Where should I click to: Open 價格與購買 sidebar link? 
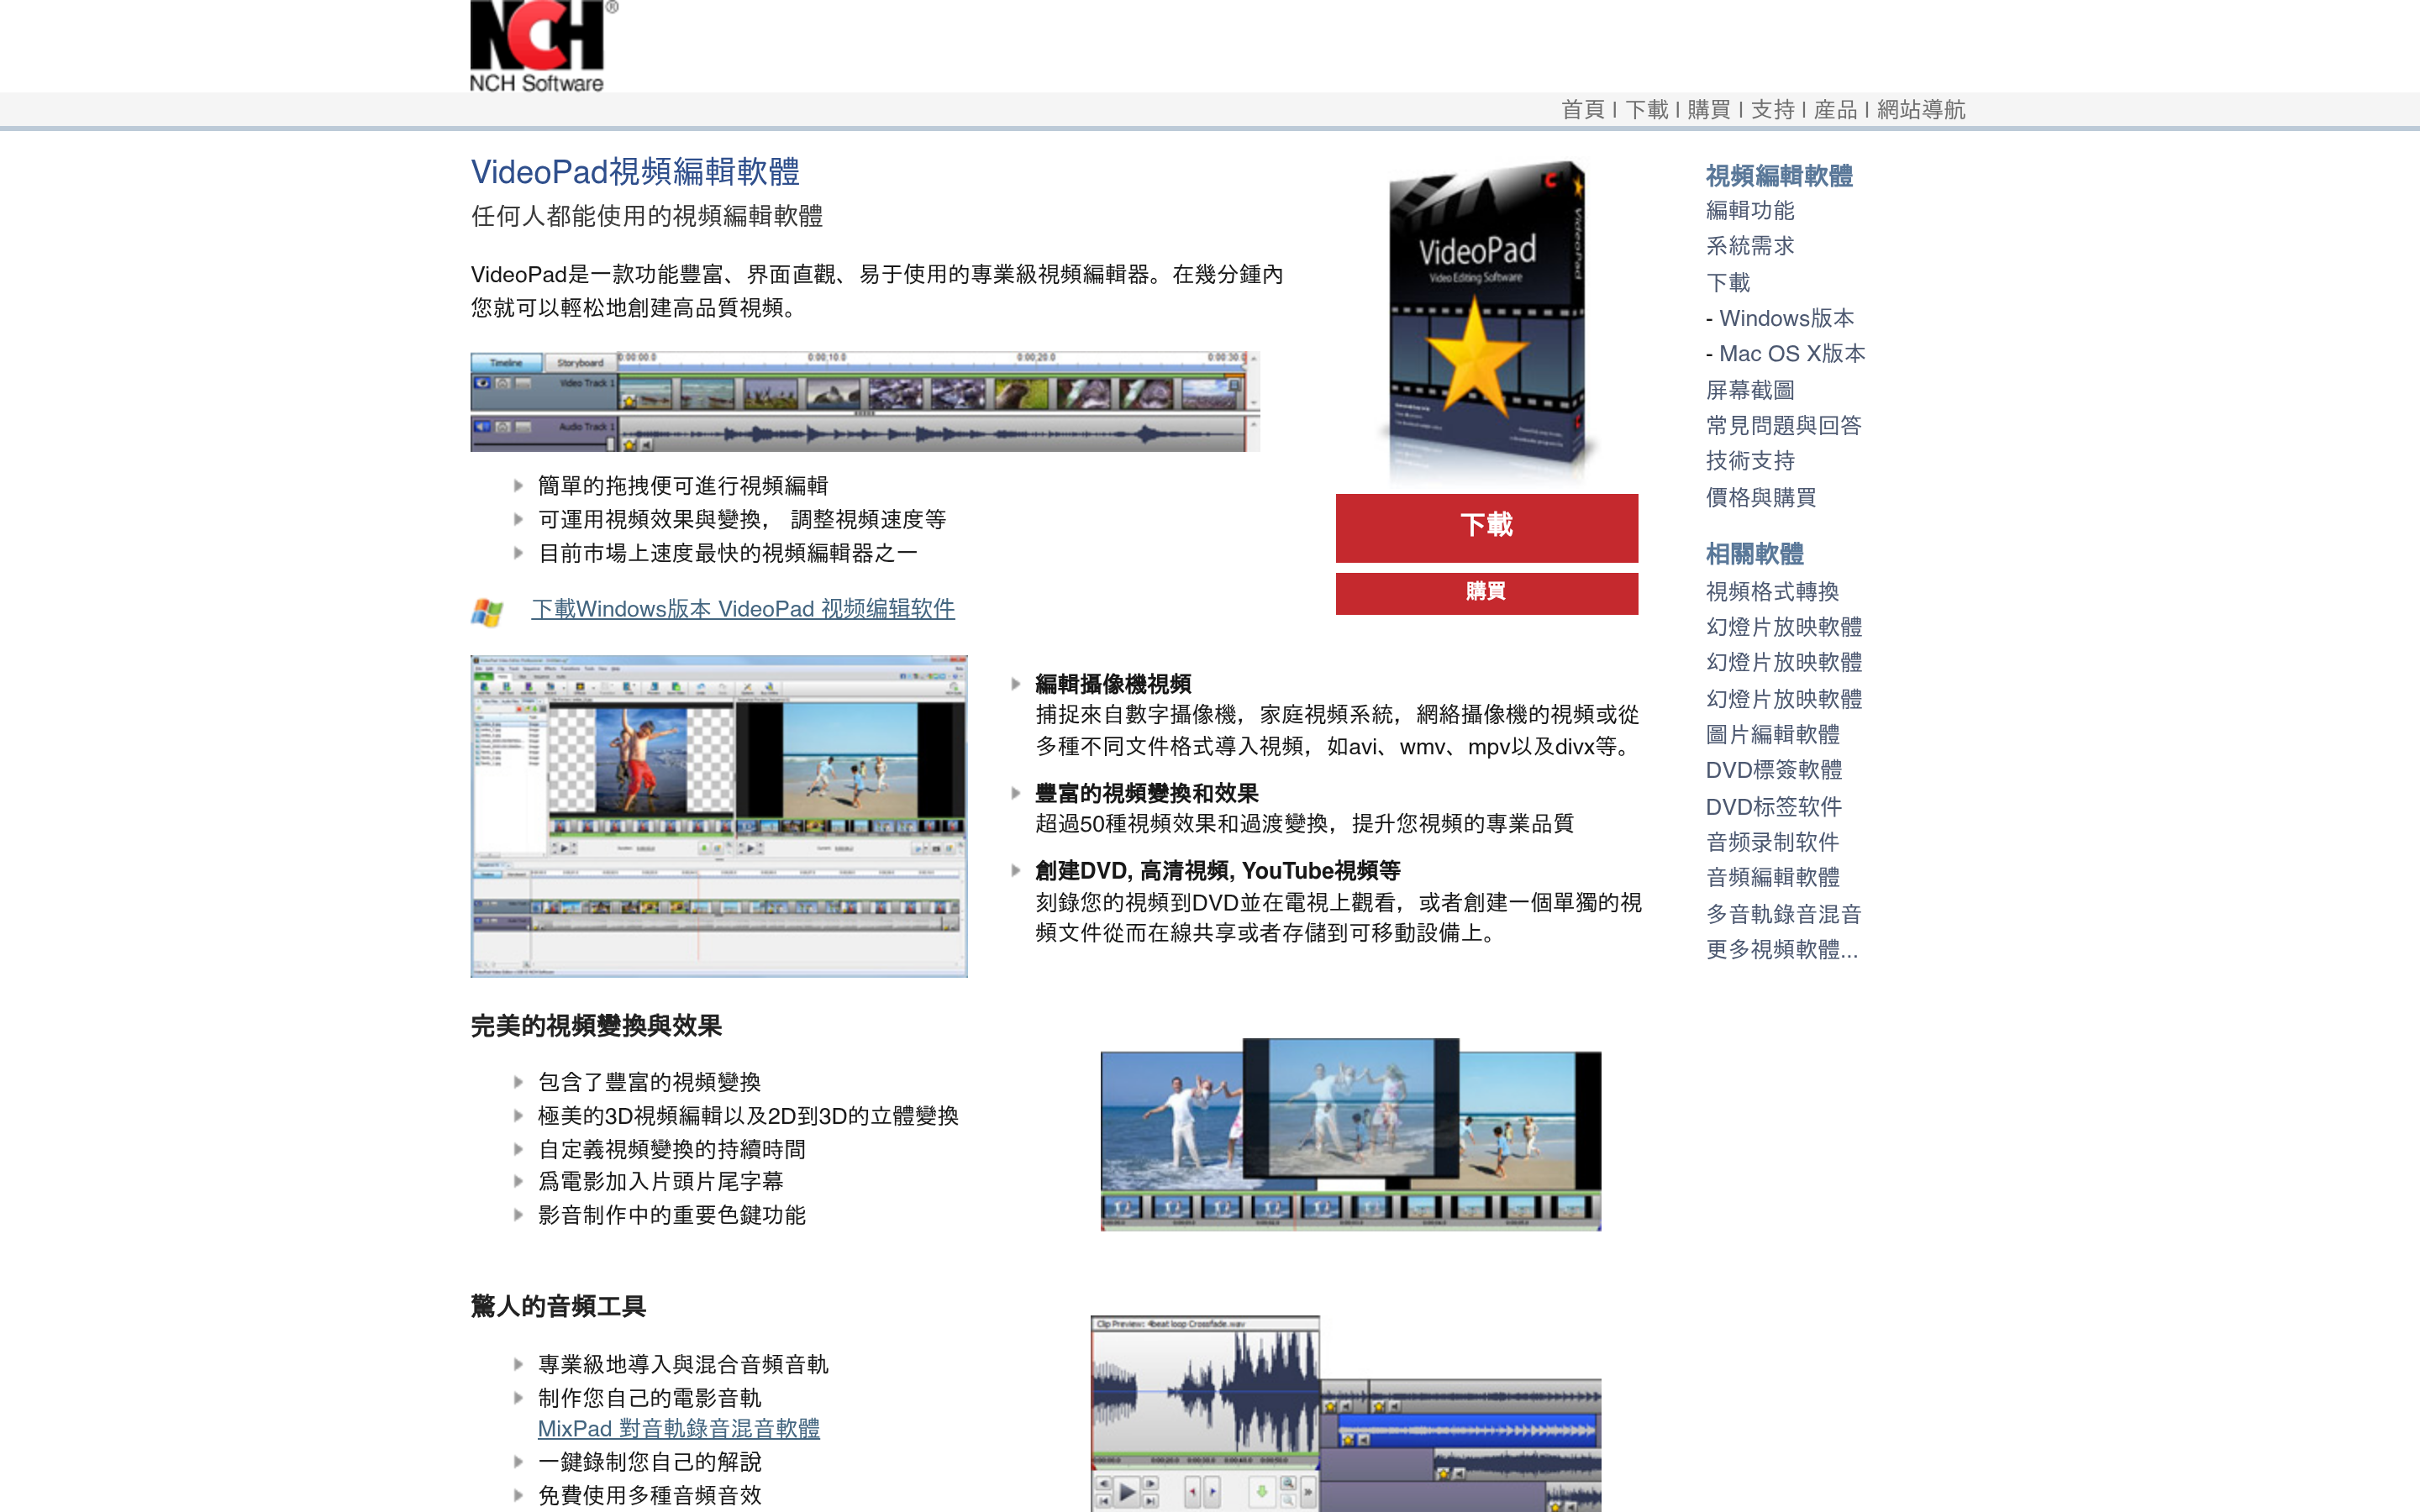1761,497
